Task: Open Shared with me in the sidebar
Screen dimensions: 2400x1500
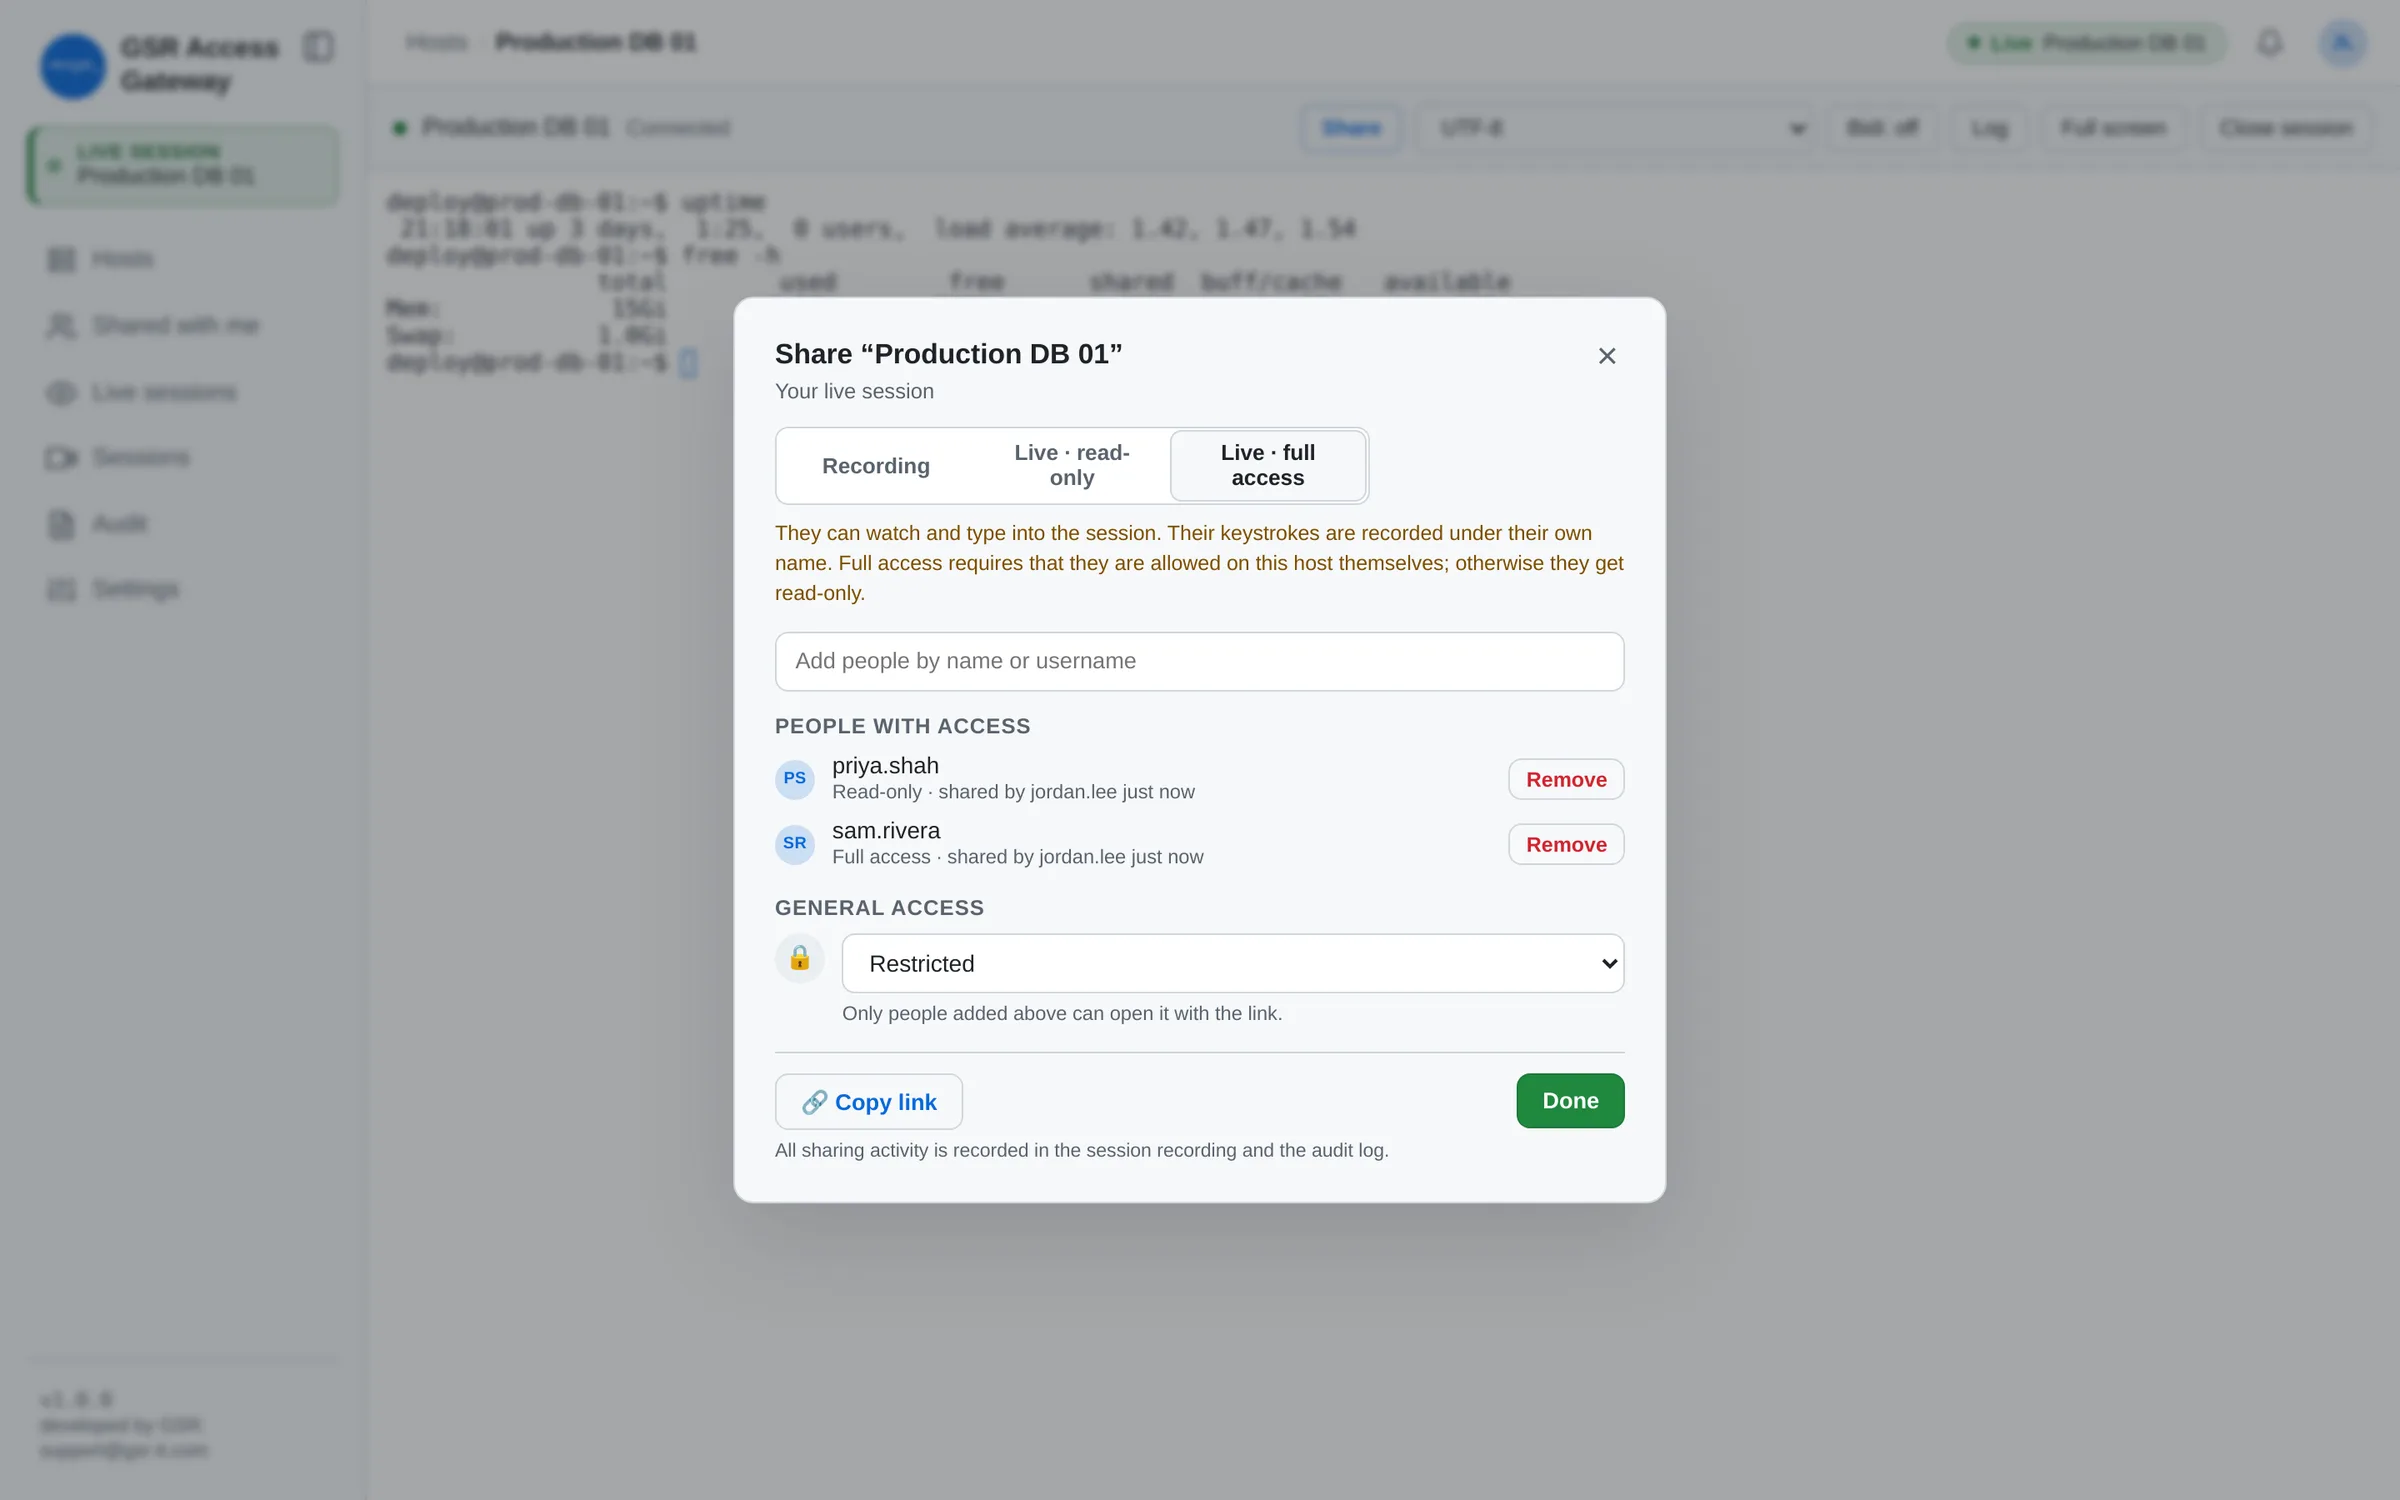Action: coord(182,326)
